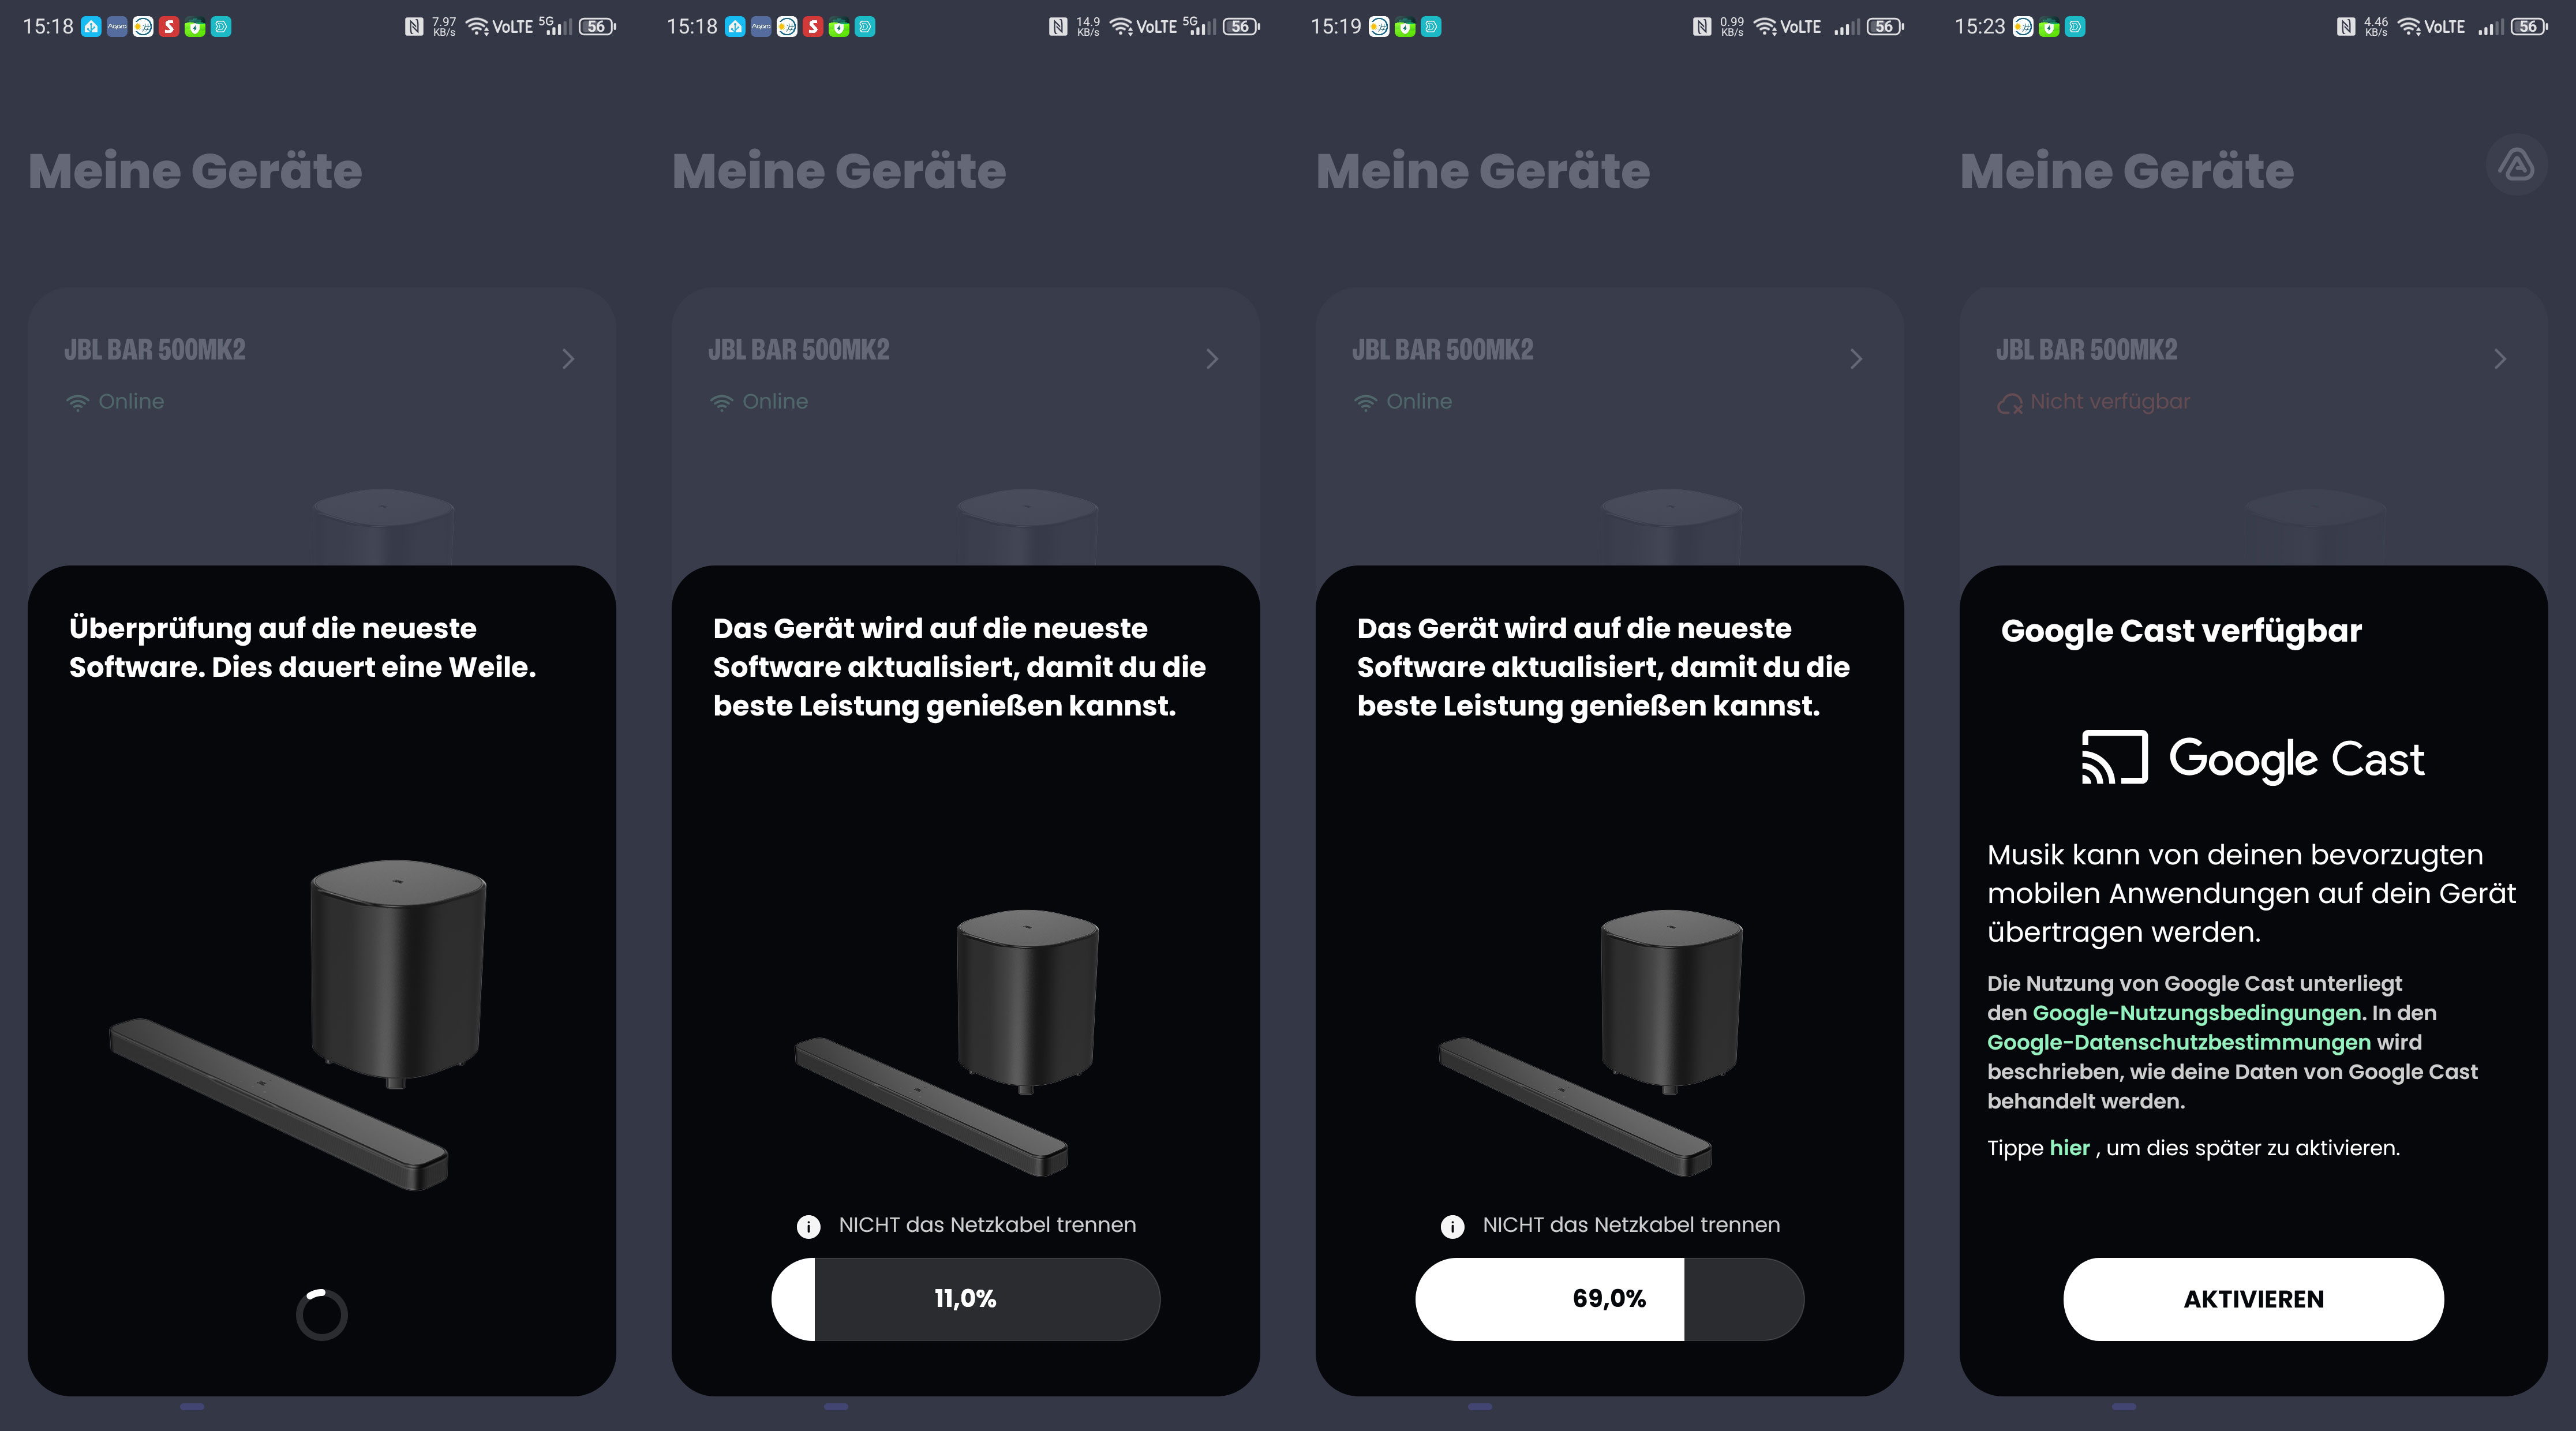Expand the JBL BAR 500MK2 chevron above the spinner dialog
The height and width of the screenshot is (1431, 2576).
coord(568,359)
